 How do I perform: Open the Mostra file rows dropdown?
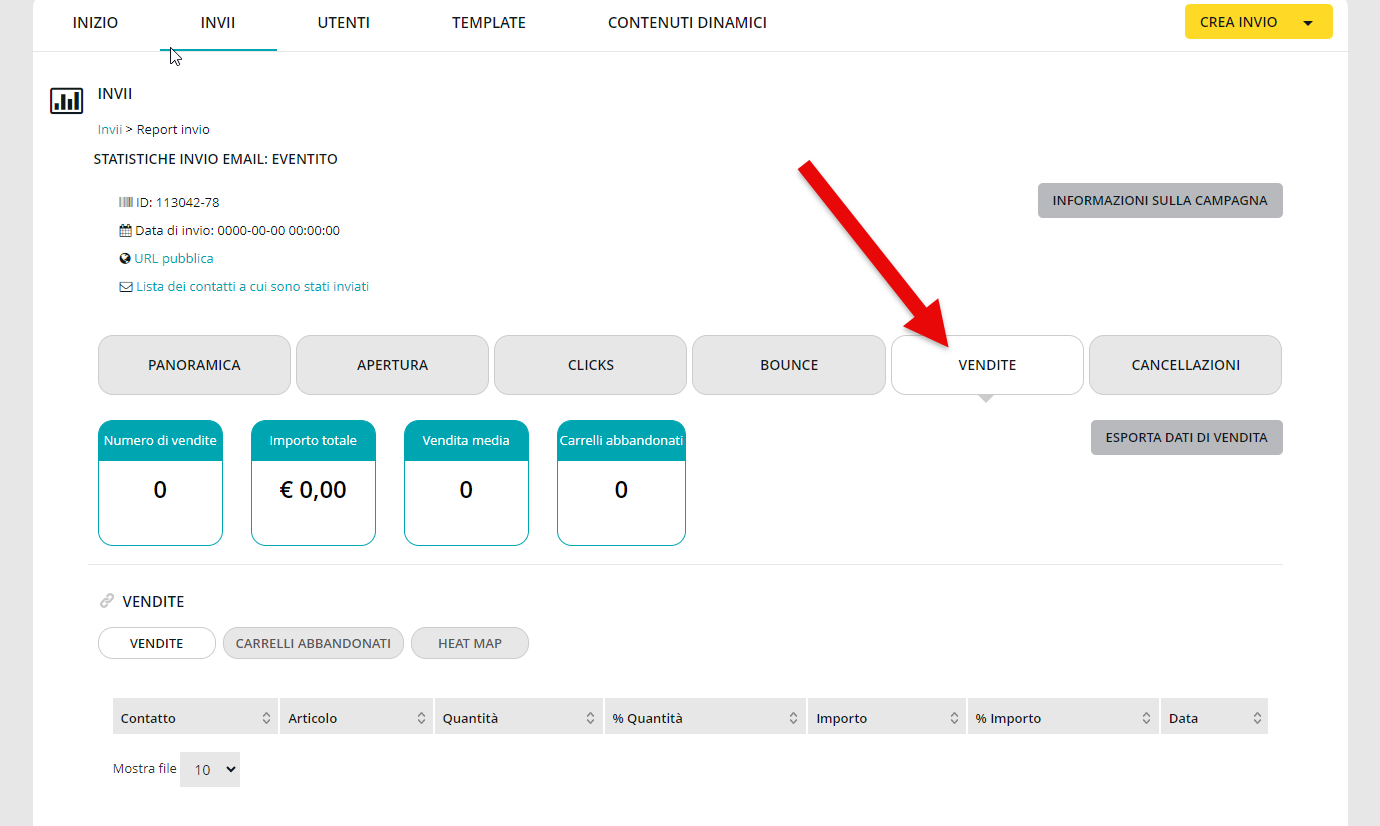(x=210, y=769)
